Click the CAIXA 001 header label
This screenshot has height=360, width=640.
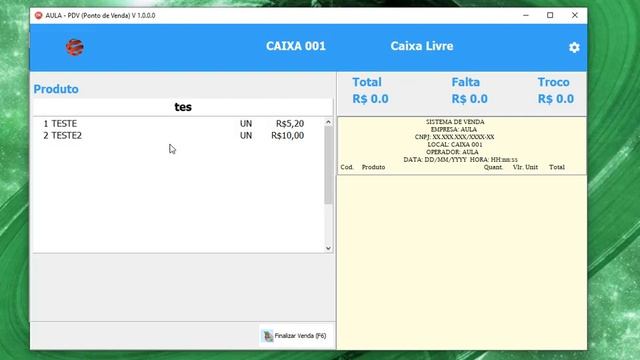296,46
